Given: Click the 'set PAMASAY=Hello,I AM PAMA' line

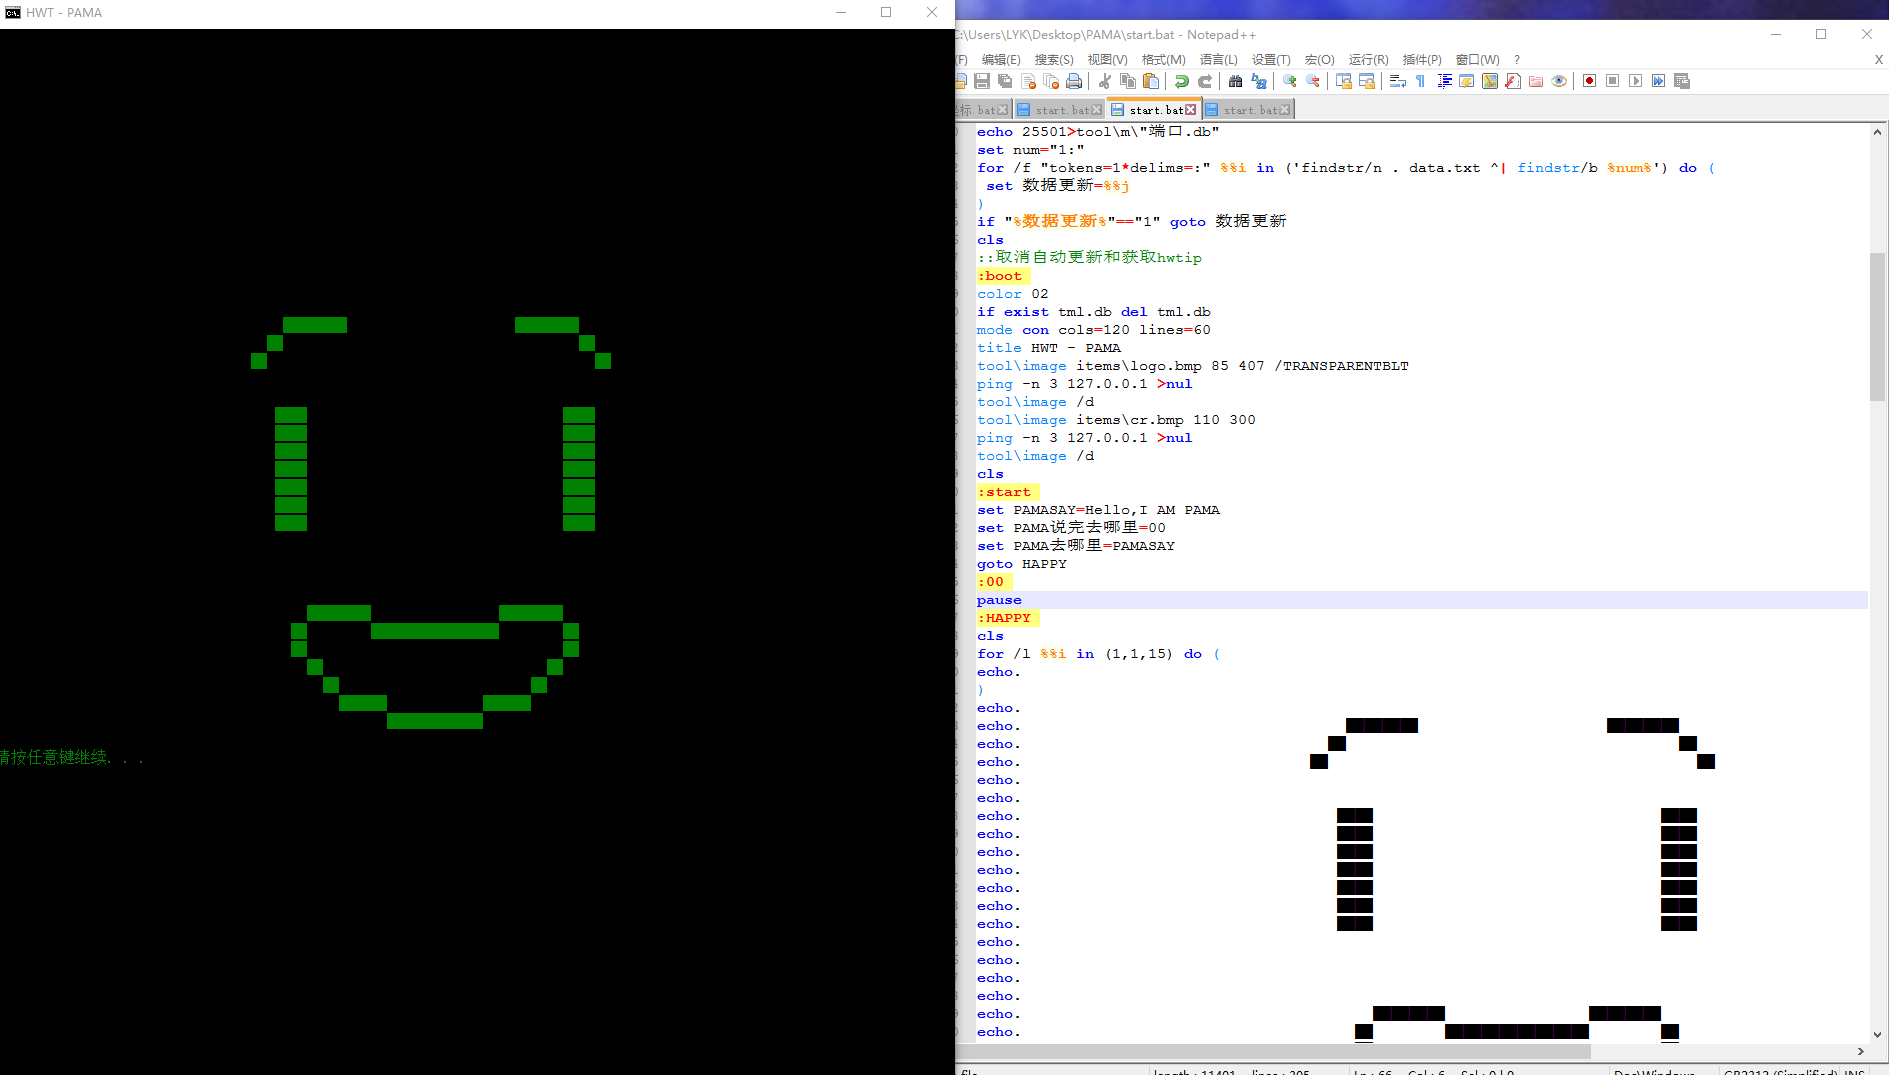Looking at the screenshot, I should (1099, 510).
